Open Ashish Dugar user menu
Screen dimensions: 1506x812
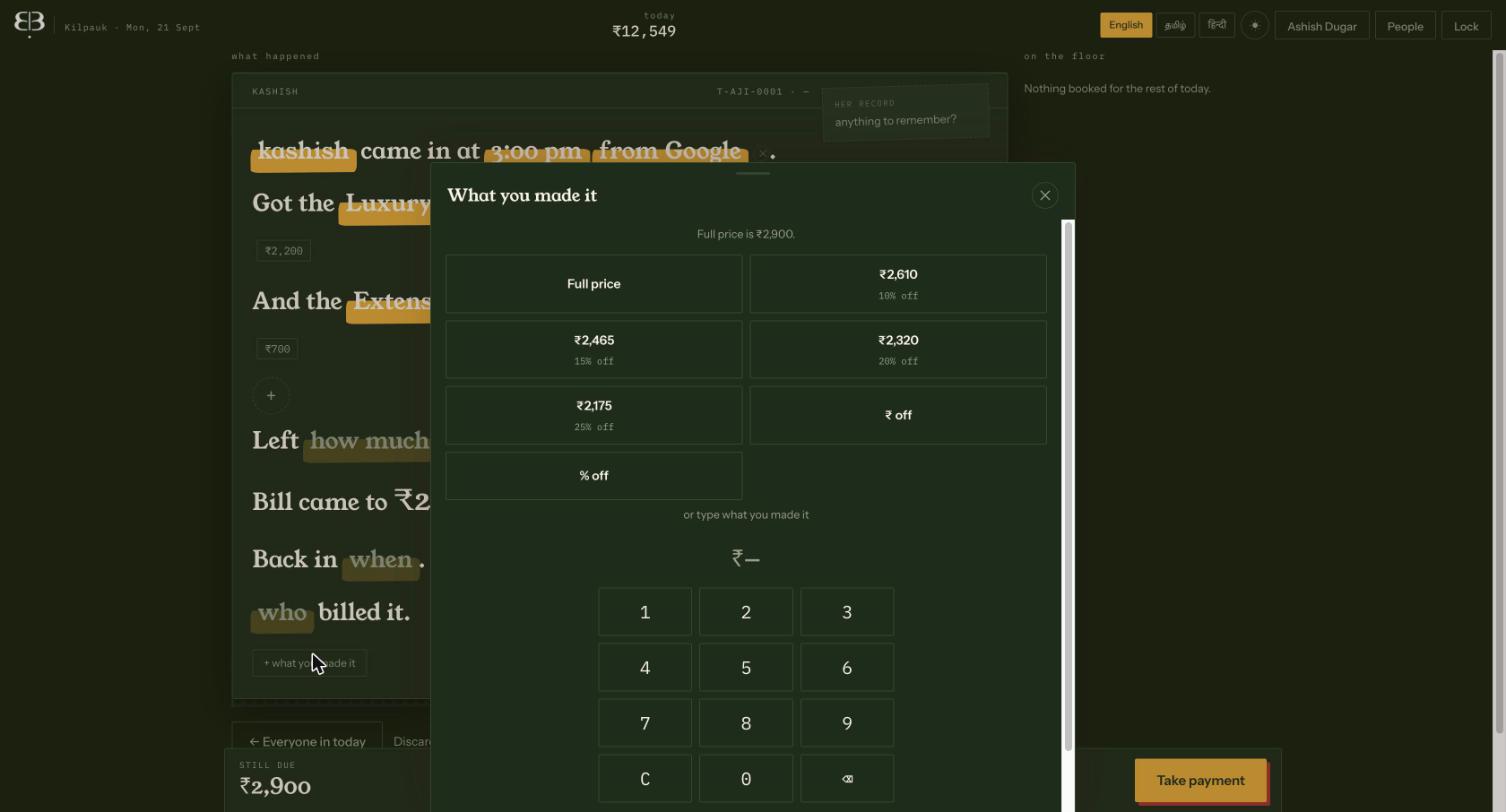click(1322, 26)
